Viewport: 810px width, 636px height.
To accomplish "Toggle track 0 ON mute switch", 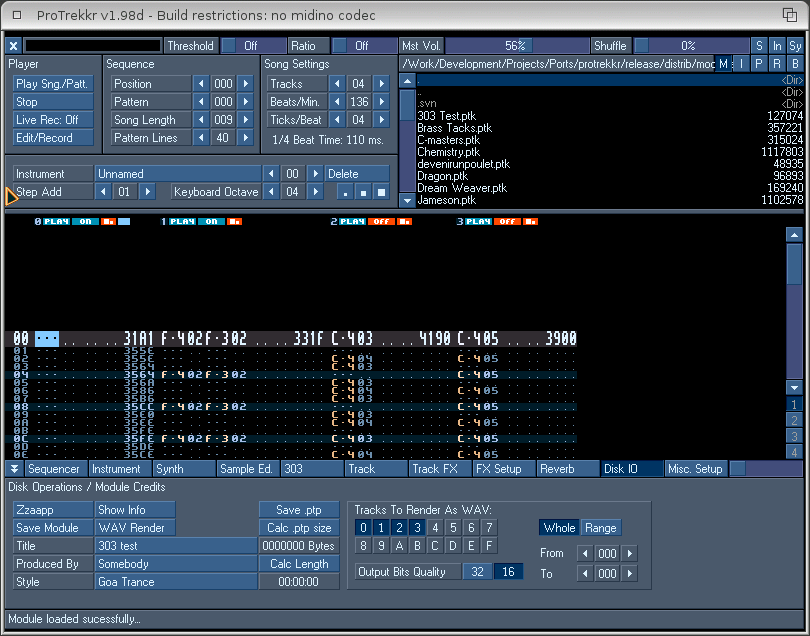I will click(87, 221).
